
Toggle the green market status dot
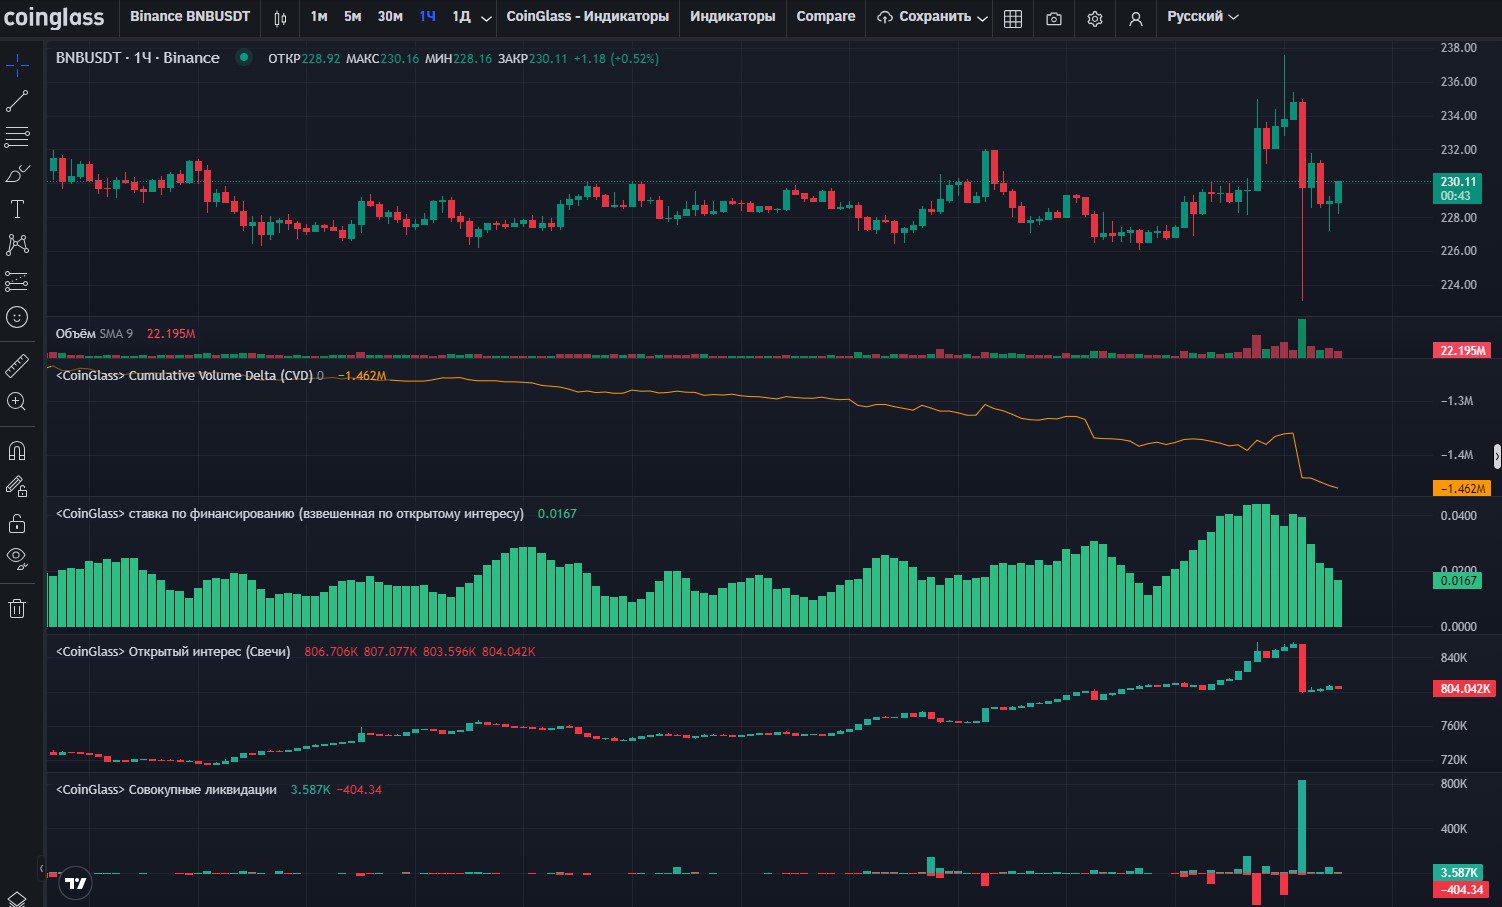pos(243,58)
